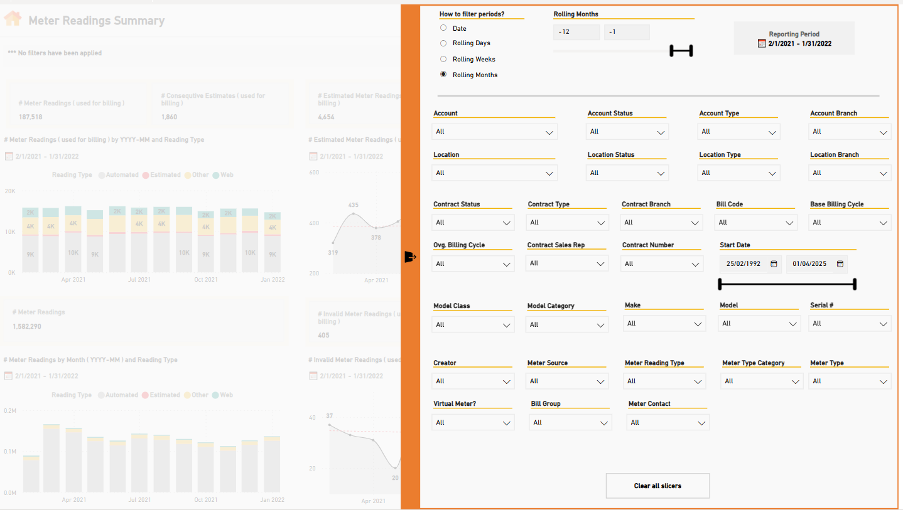Open the Bill Code dropdown
The width and height of the screenshot is (904, 510).
[x=756, y=222]
